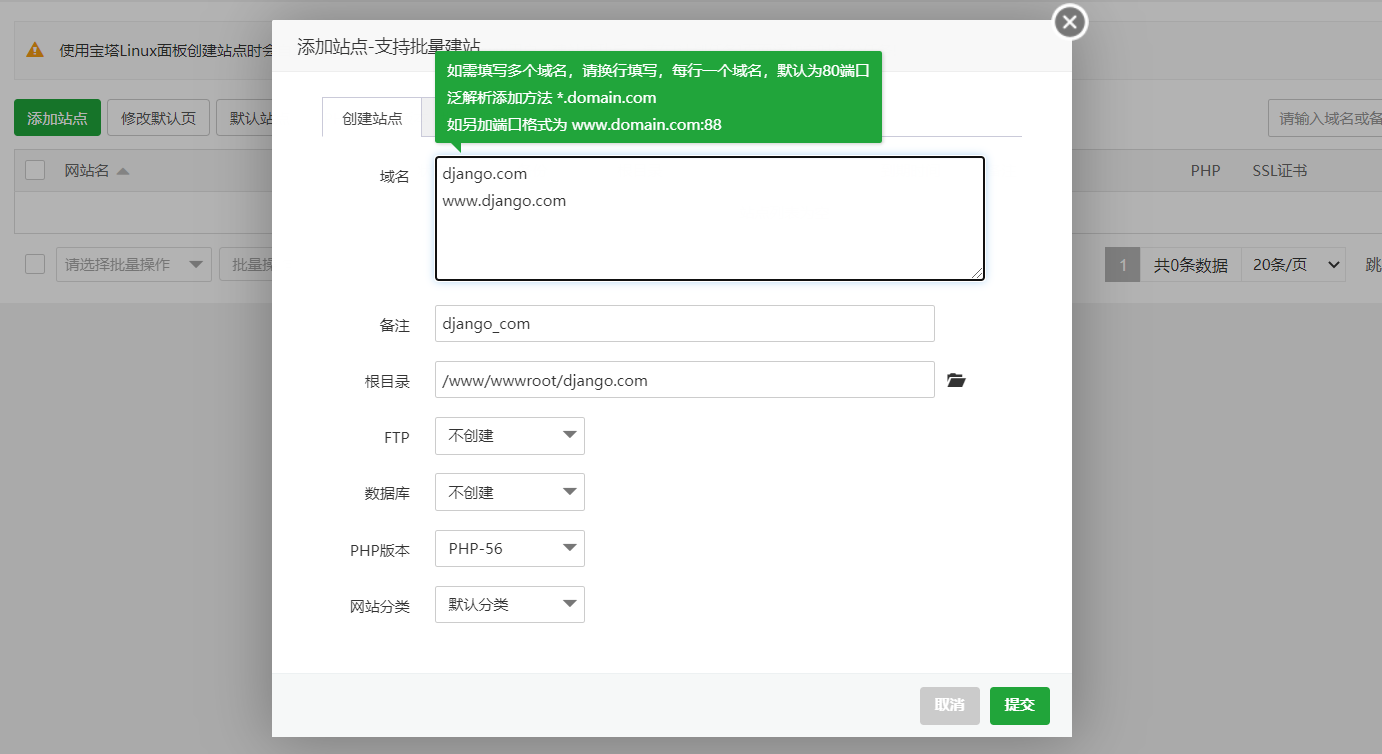
Task: Expand the 请选择批量操作 dropdown
Action: (133, 263)
